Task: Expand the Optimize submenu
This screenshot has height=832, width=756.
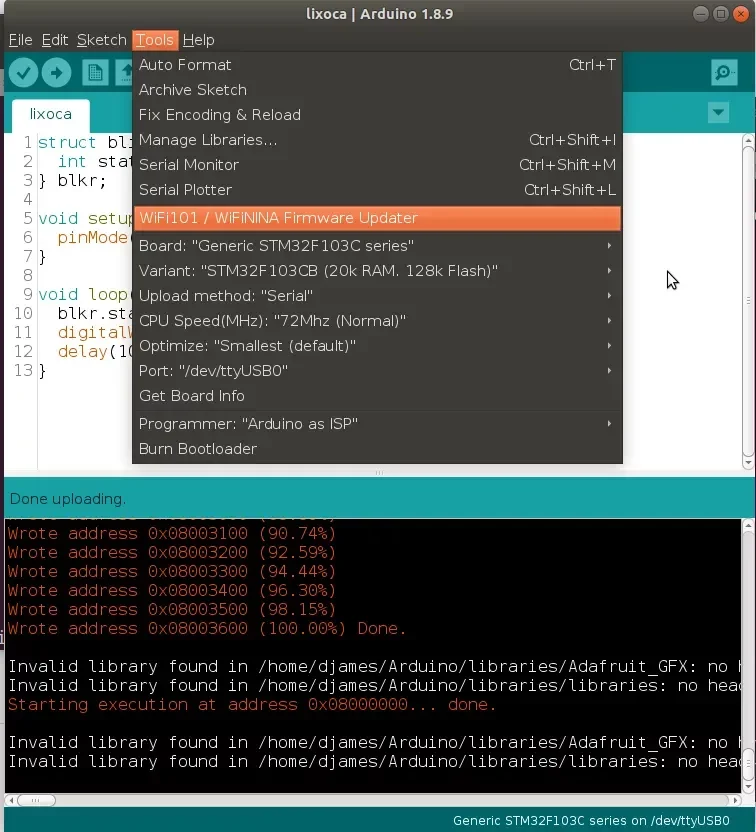Action: point(377,345)
